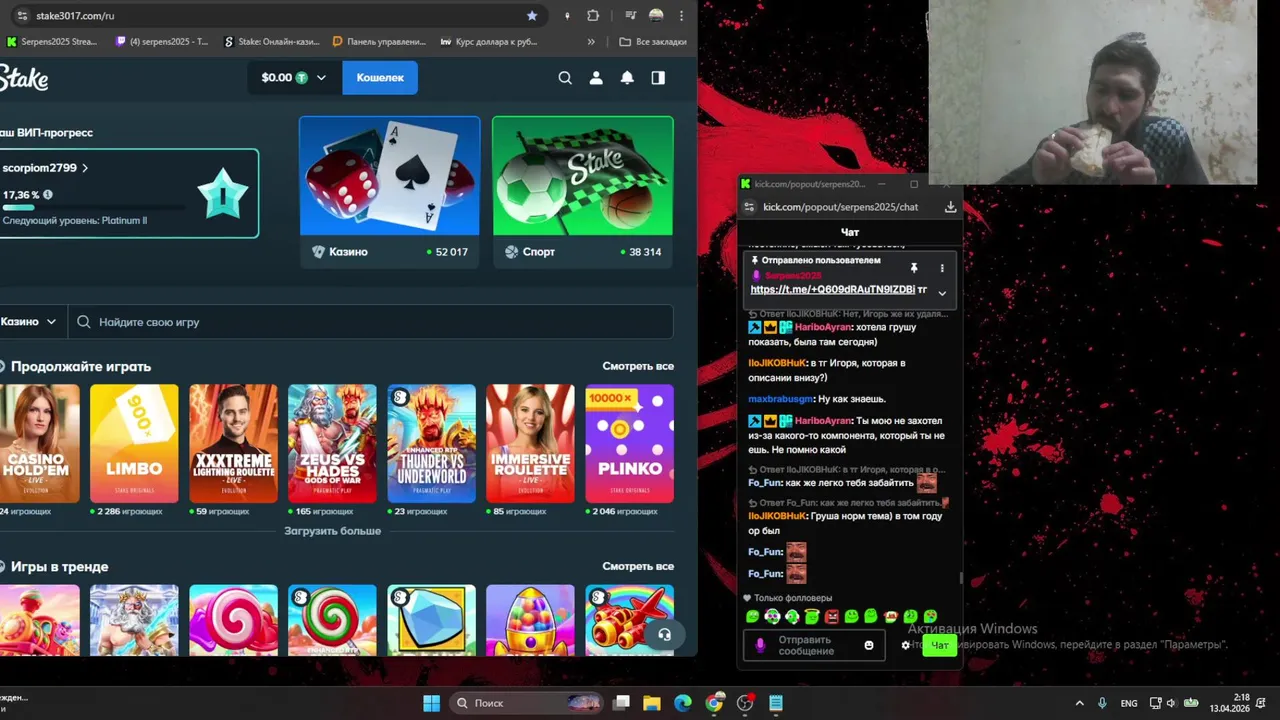Open scorpiom2799 VIP profile chevron
Viewport: 1280px width, 720px height.
pyautogui.click(x=85, y=168)
